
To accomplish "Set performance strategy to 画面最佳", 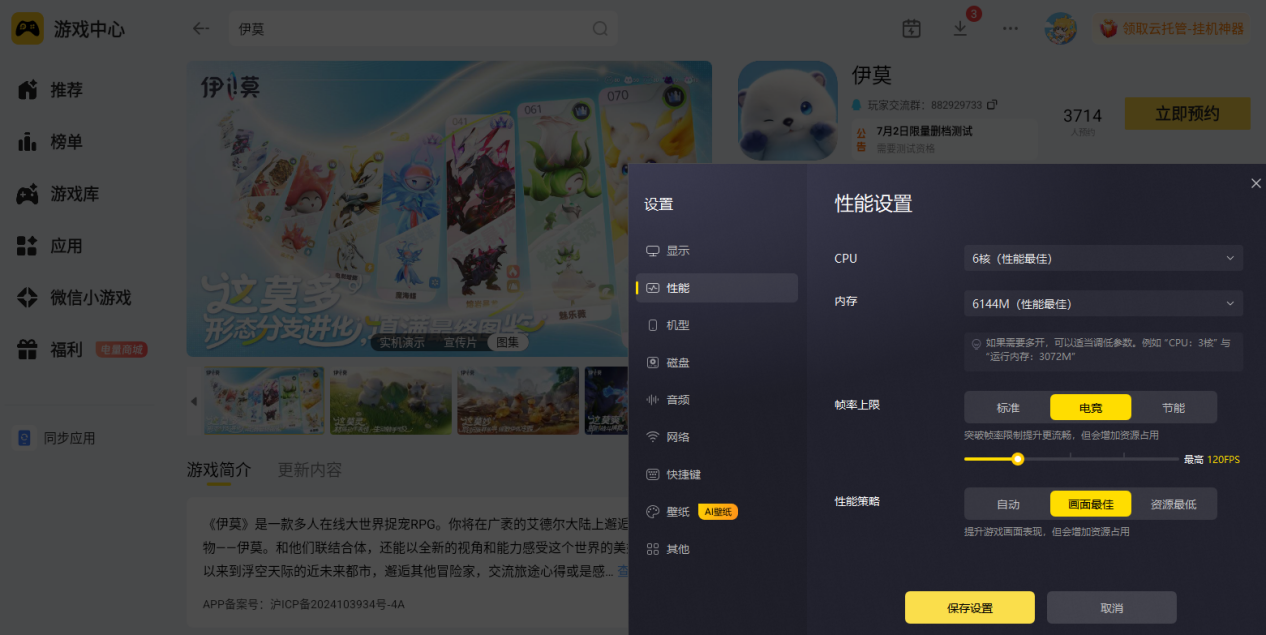I will coord(1090,504).
